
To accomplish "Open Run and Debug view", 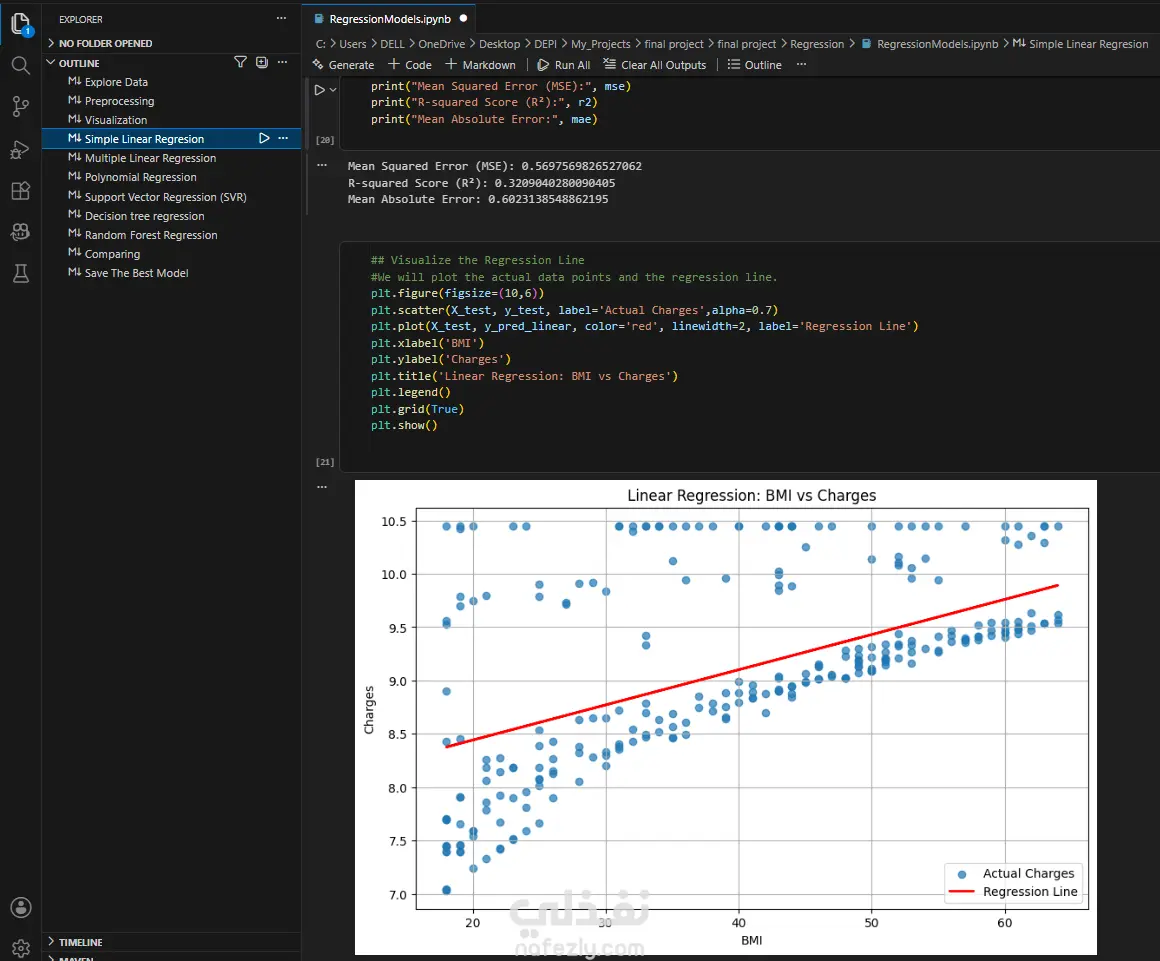I will [x=21, y=149].
